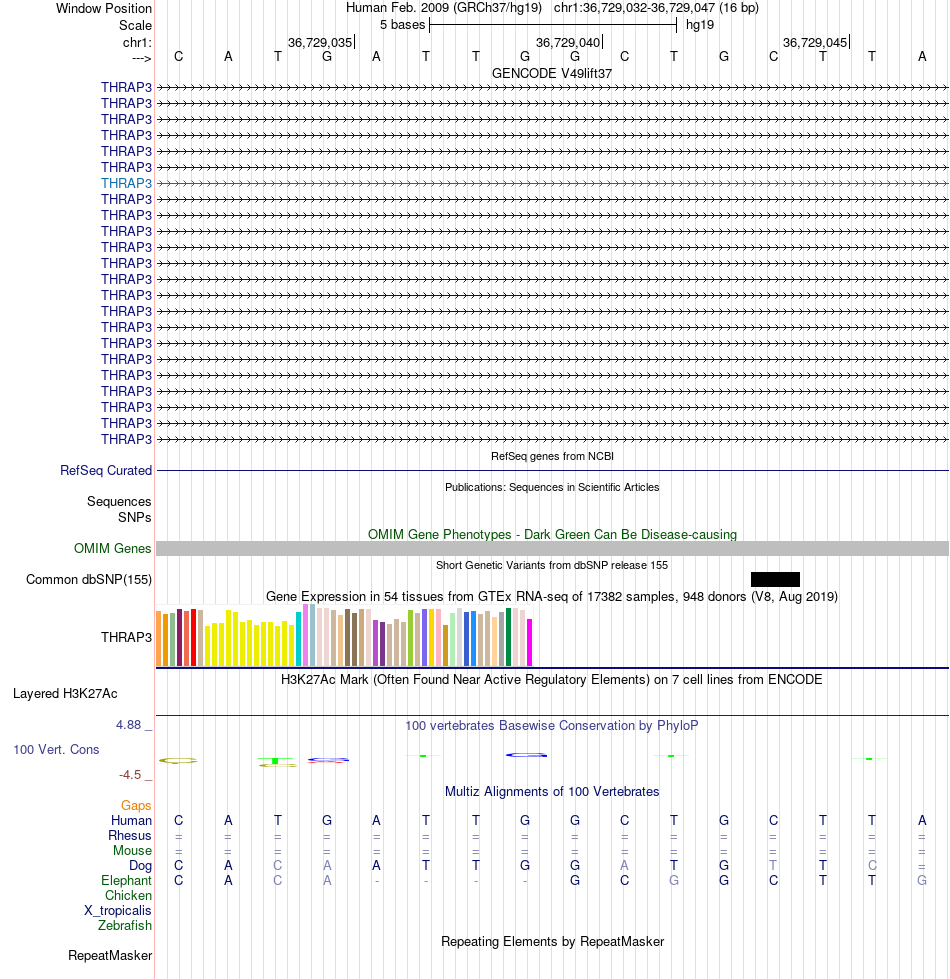Open the 'RefSeq genes from NCBI' title
Viewport: 950px width, 979px height.
[552, 456]
